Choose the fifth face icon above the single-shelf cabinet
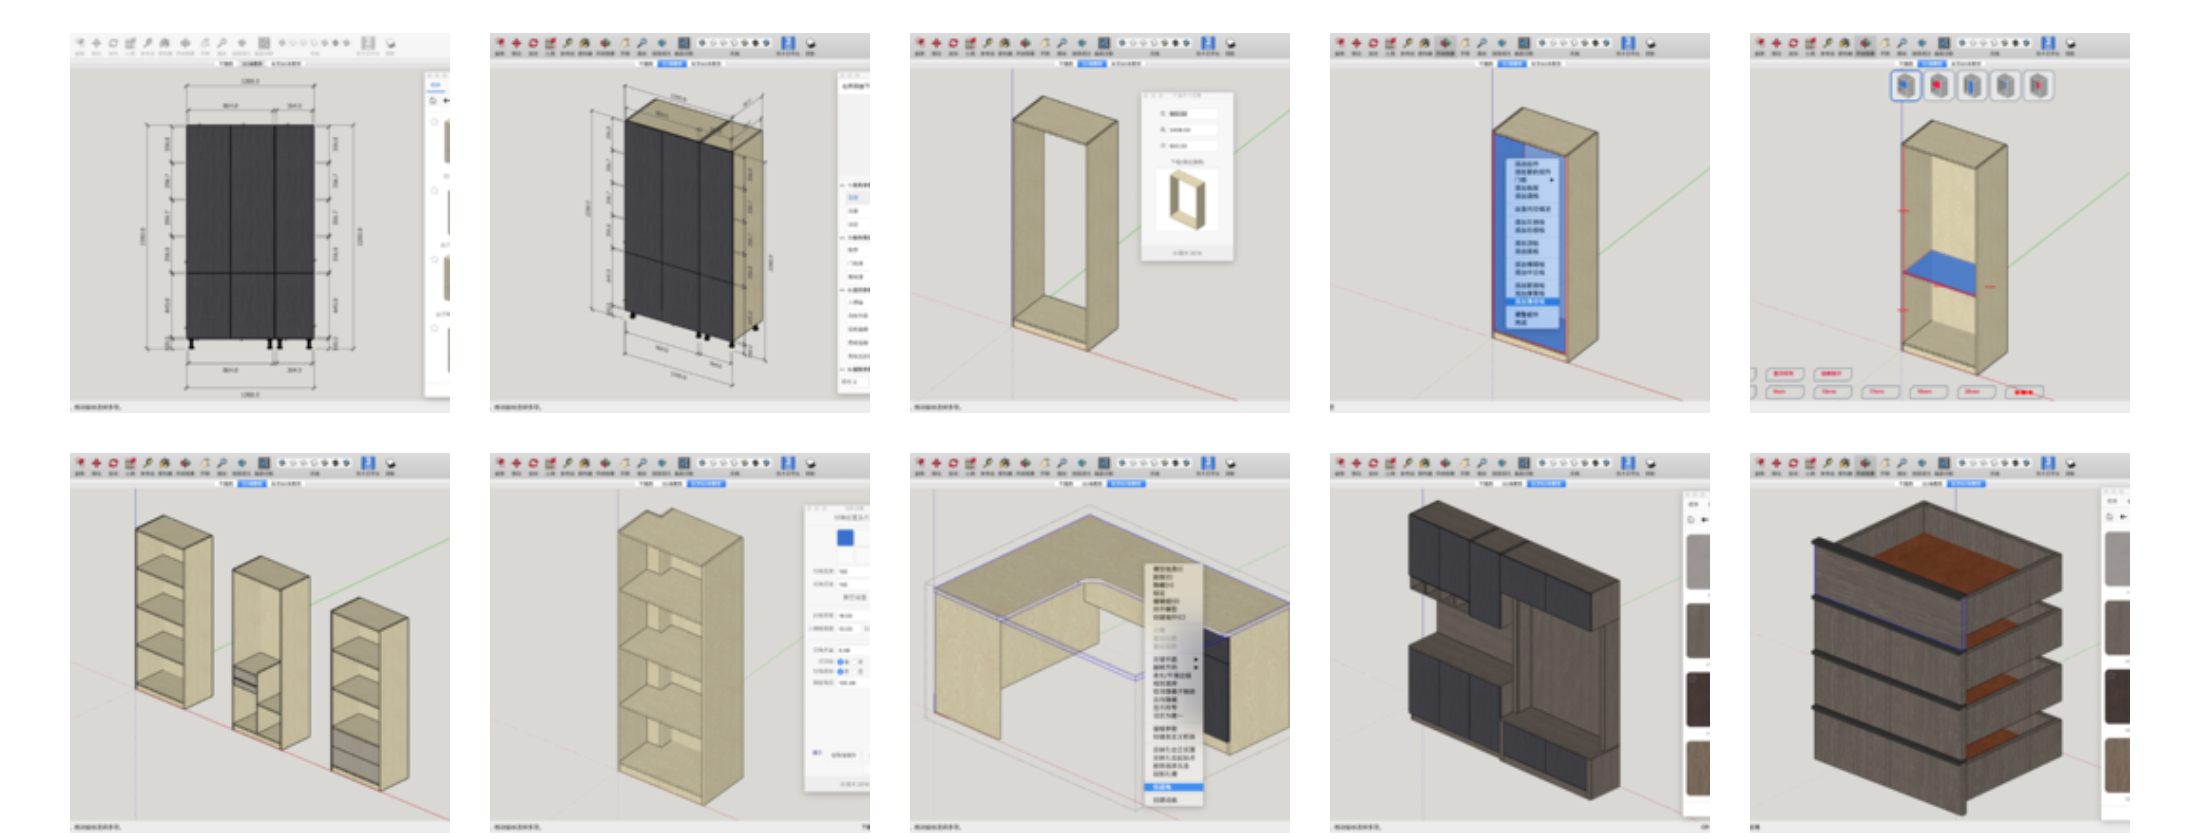 tap(2038, 87)
